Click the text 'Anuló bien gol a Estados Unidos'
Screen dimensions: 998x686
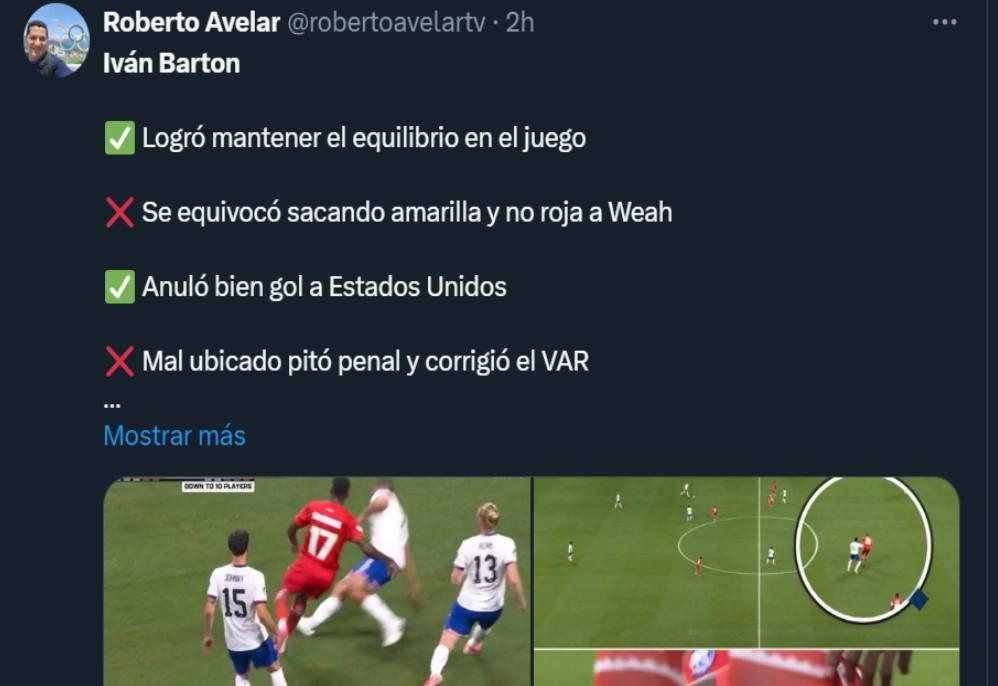[x=325, y=287]
